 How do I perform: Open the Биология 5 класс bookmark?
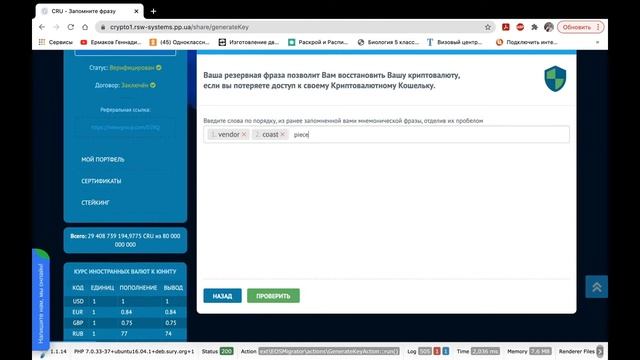[388, 42]
